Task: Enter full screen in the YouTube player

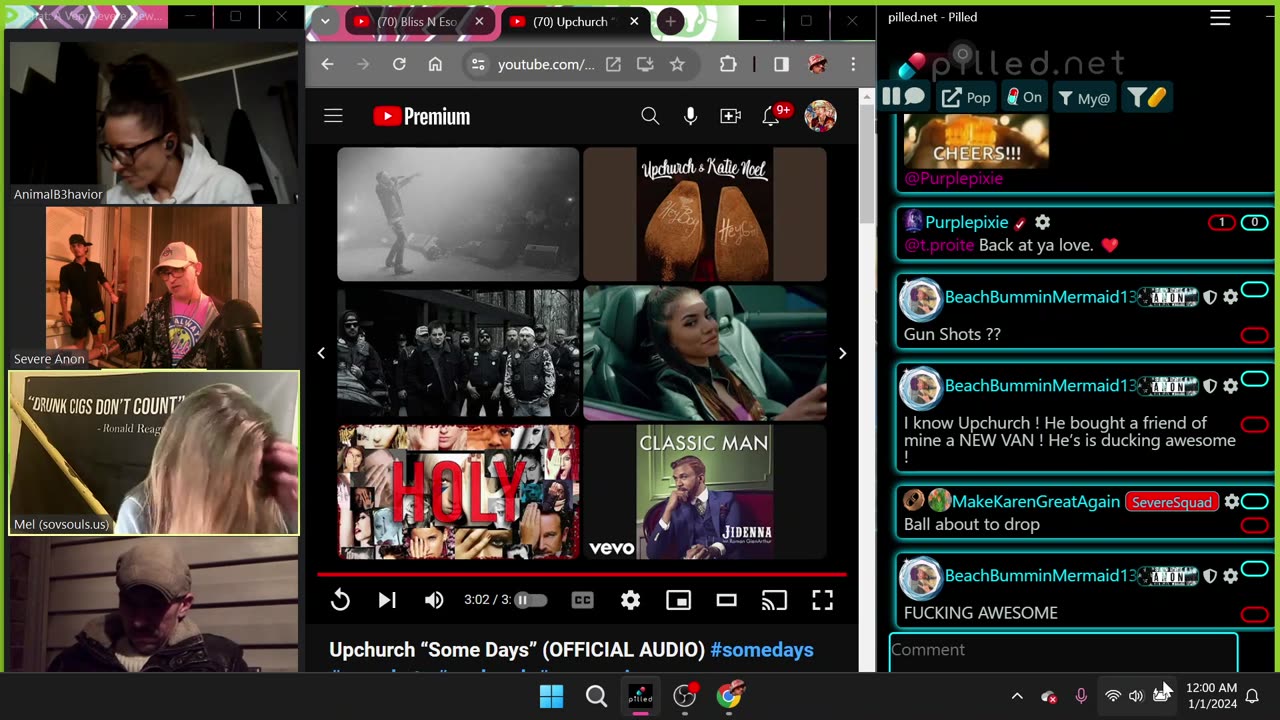Action: pos(822,600)
